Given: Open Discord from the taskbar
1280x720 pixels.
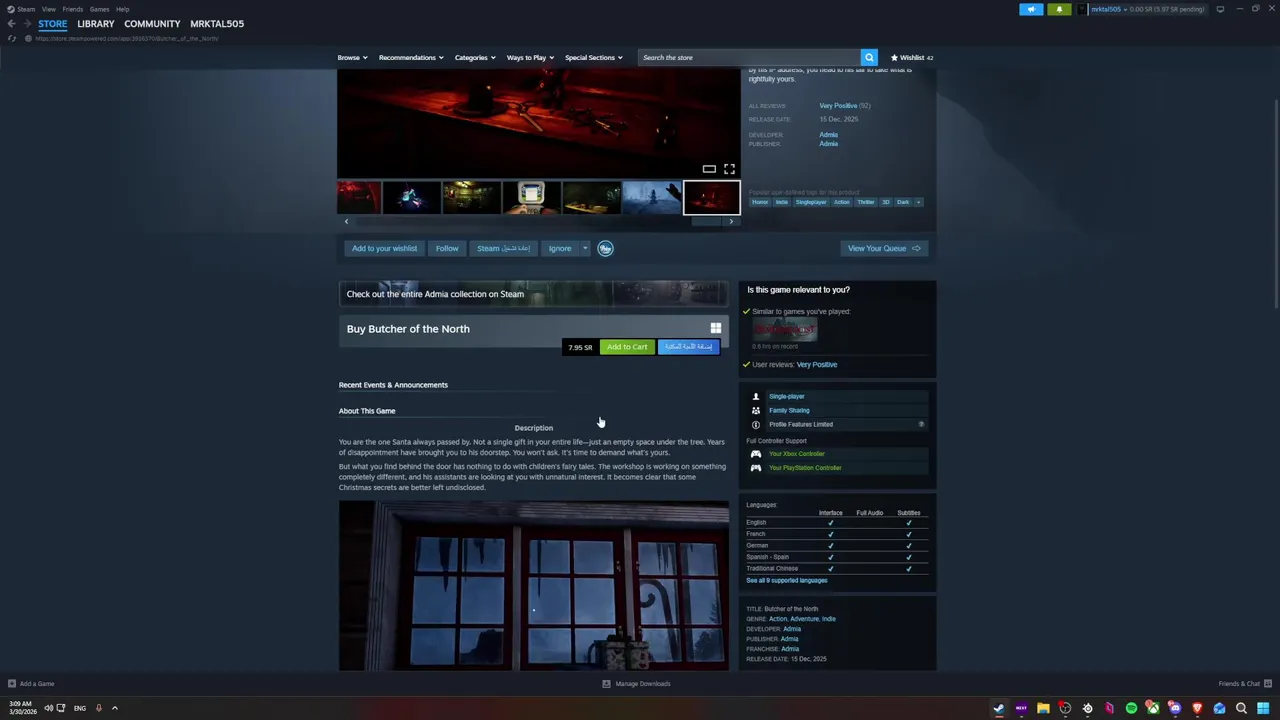Looking at the screenshot, I should coord(1175,708).
